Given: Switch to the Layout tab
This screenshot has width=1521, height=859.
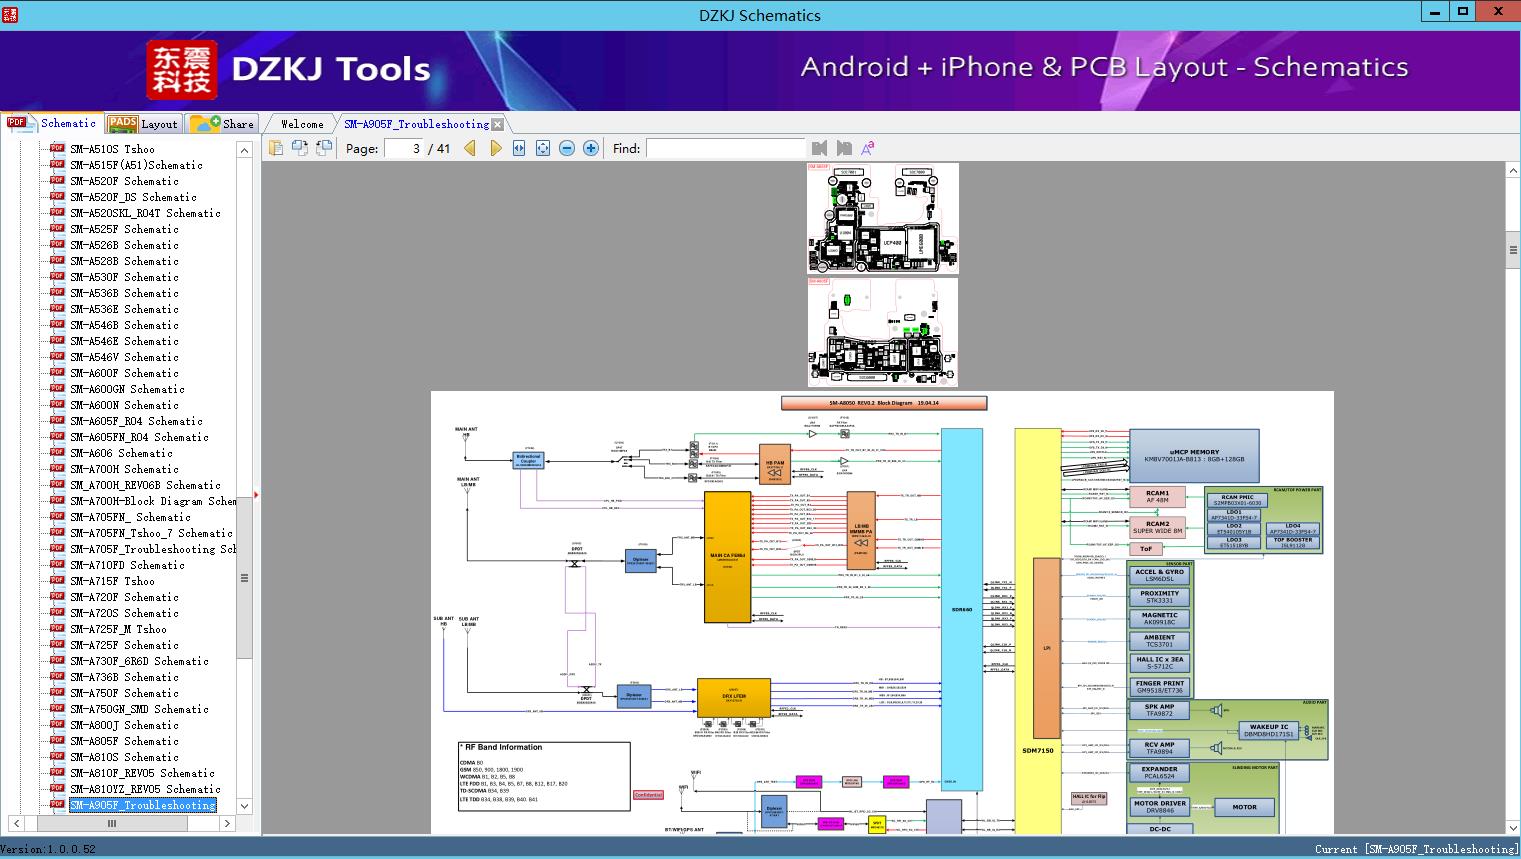Looking at the screenshot, I should [x=143, y=124].
